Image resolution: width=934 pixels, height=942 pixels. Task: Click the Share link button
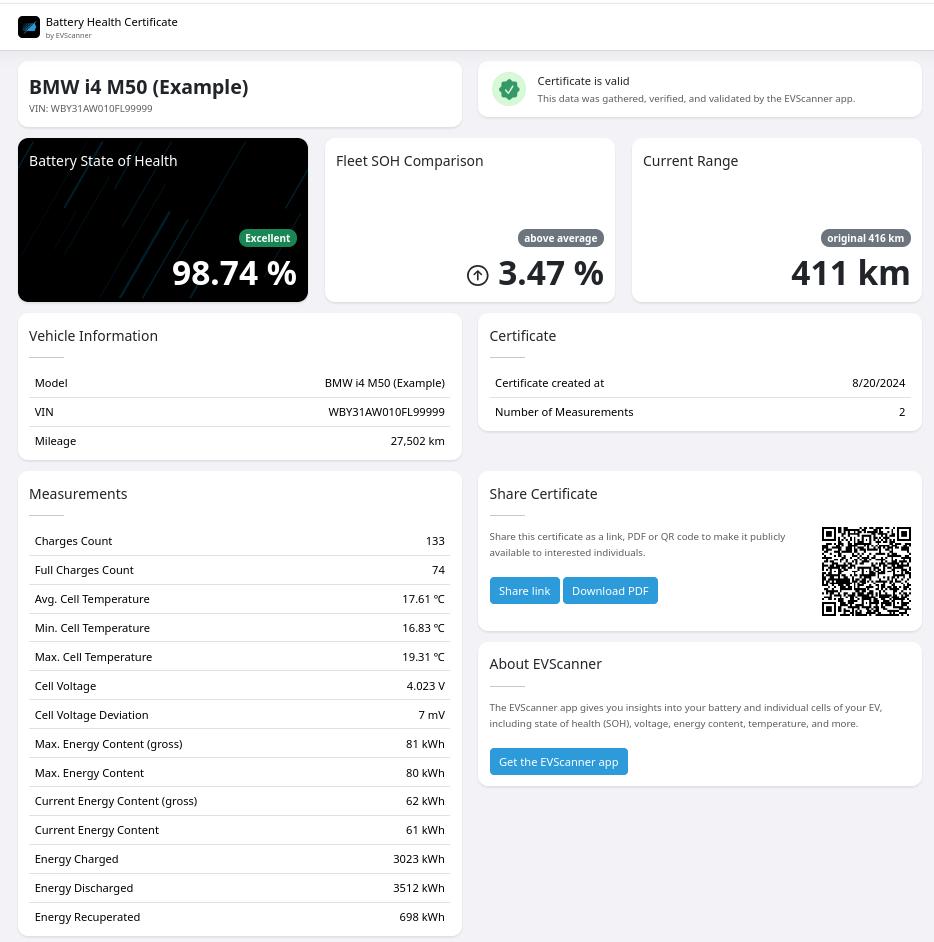[524, 591]
